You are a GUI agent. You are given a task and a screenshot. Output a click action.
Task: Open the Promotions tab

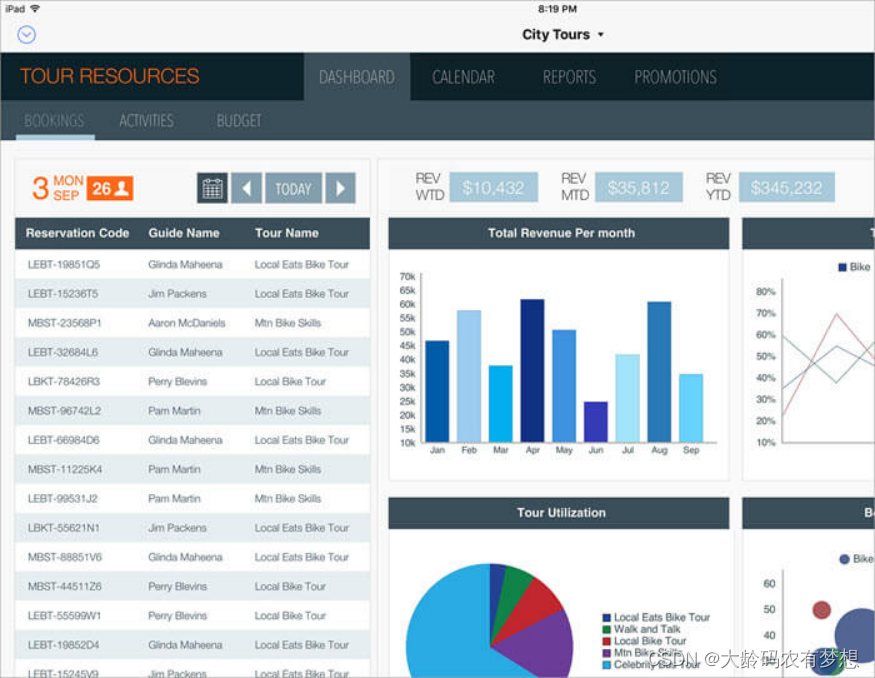[x=675, y=77]
